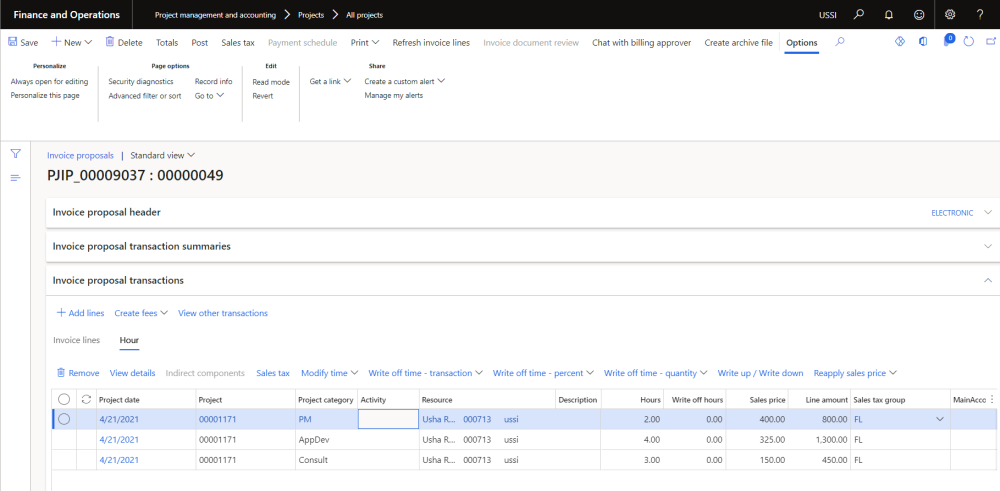Click the Open in Office icon
Viewport: 1000px width, 491px height.
pos(922,43)
